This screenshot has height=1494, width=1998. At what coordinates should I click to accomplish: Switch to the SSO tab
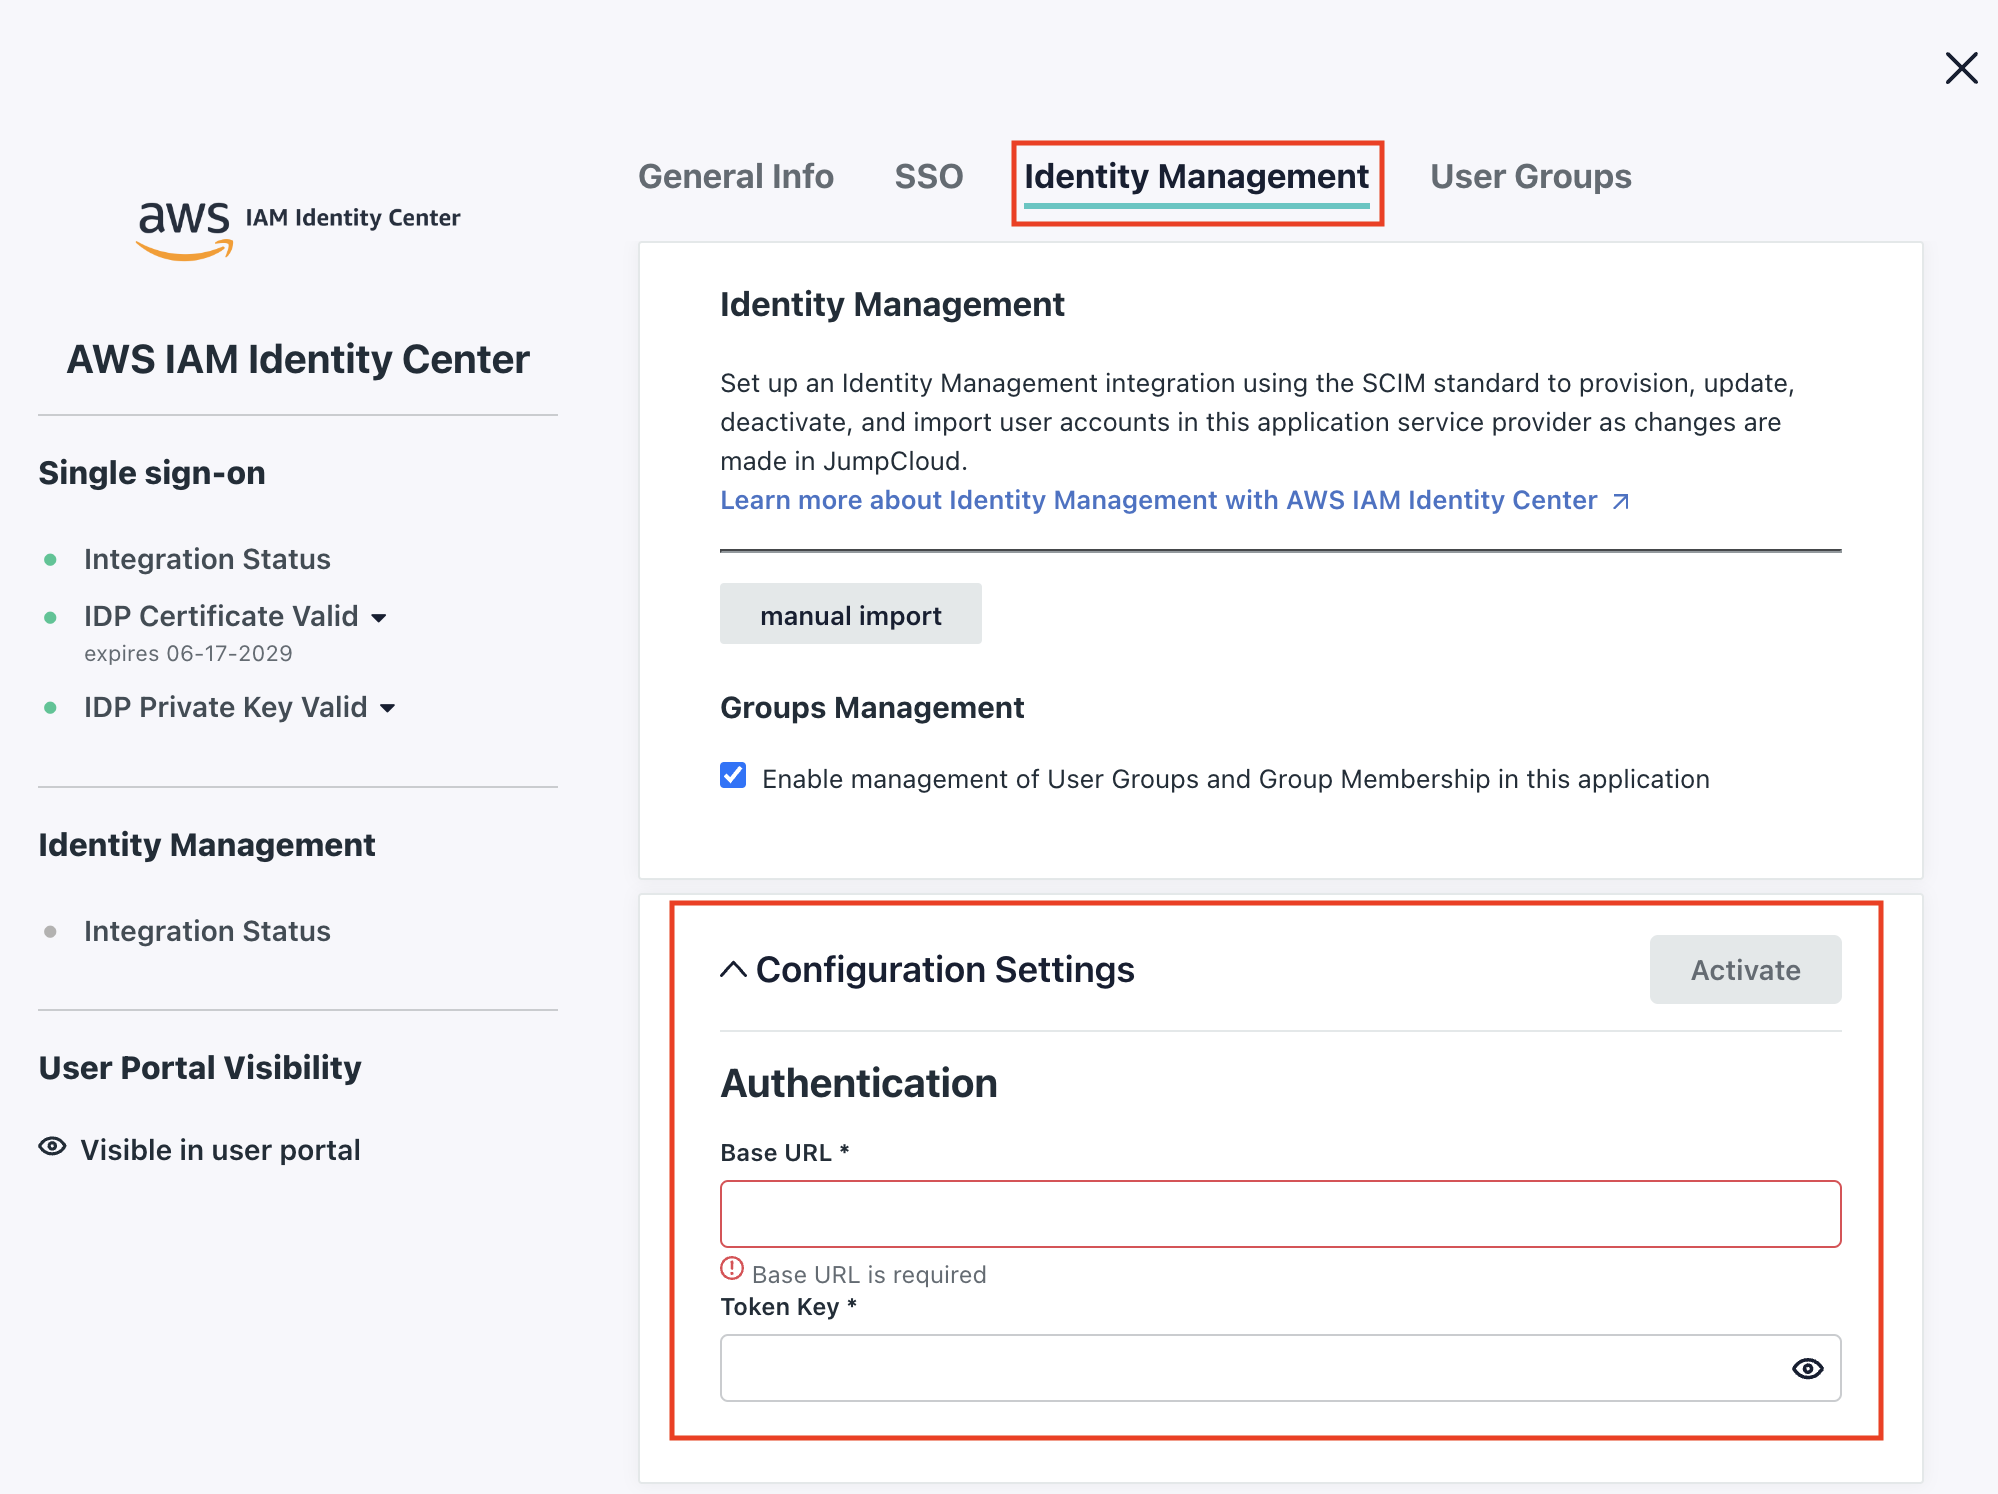[x=928, y=176]
